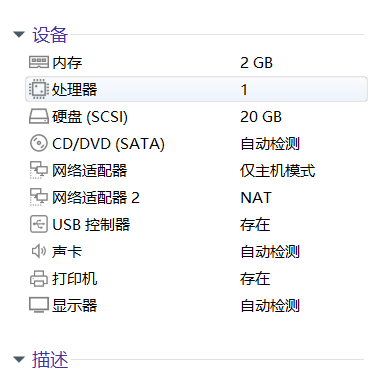Collapse the 设备 section triangle

coord(19,34)
